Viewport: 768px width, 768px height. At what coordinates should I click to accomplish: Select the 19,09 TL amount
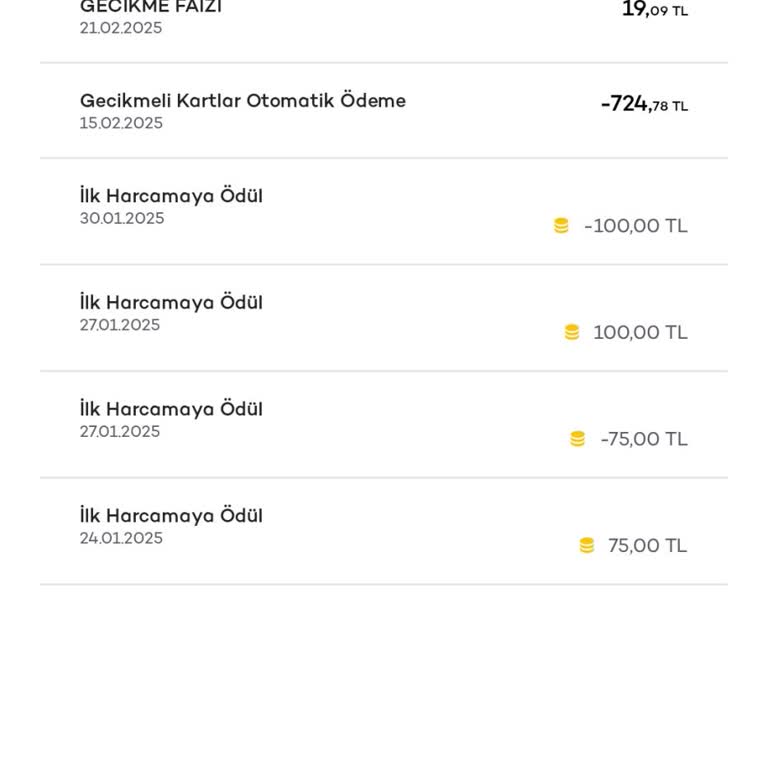tap(654, 10)
